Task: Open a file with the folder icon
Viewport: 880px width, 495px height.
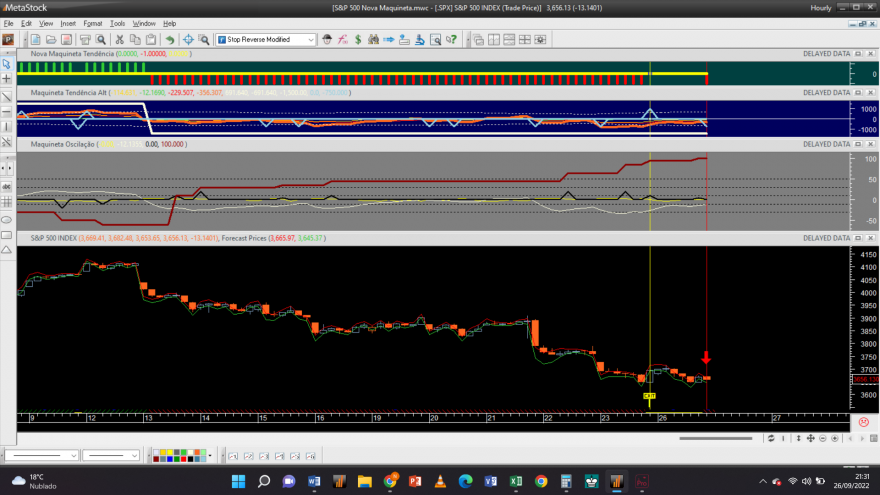Action: [51, 39]
